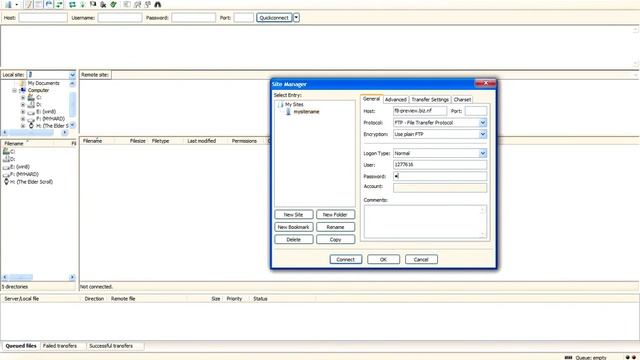Expand the D: drive tree node

23,104
